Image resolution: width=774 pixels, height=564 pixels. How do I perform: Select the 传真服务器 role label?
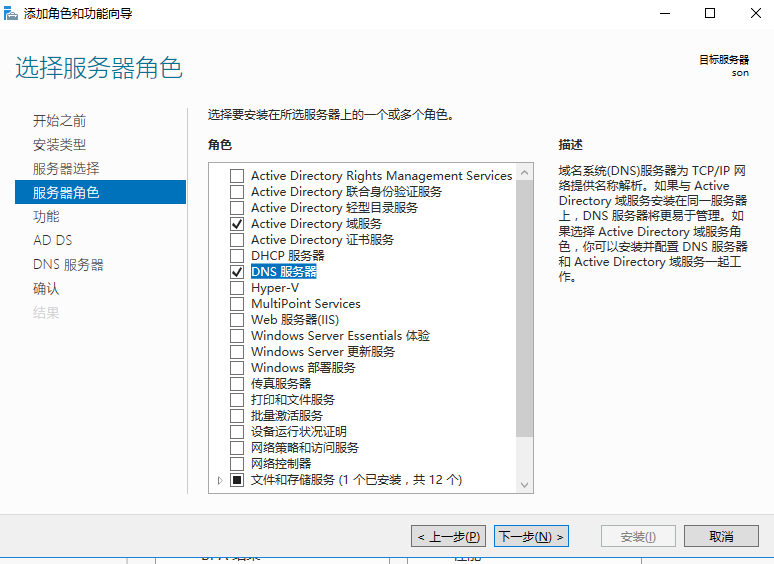coord(281,383)
